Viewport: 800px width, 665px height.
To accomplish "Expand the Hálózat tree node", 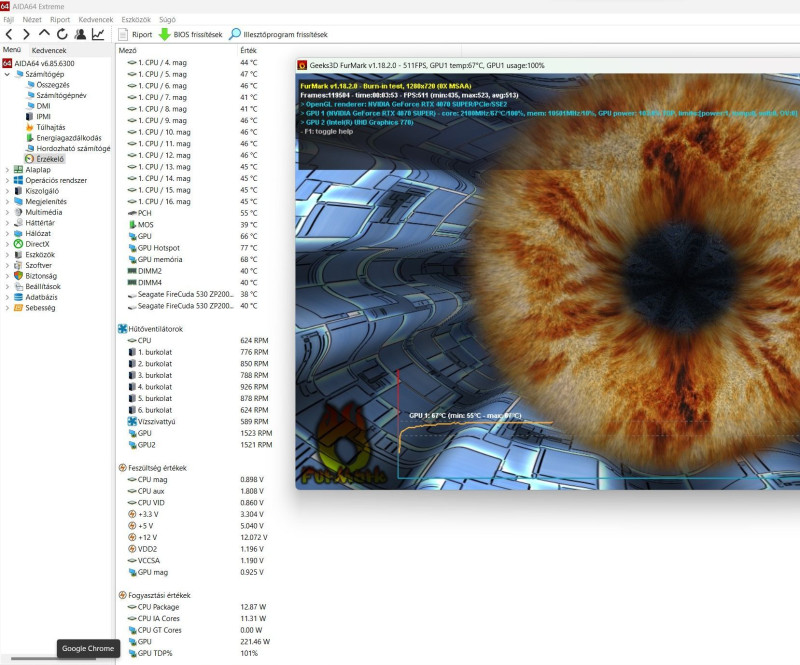I will point(7,233).
